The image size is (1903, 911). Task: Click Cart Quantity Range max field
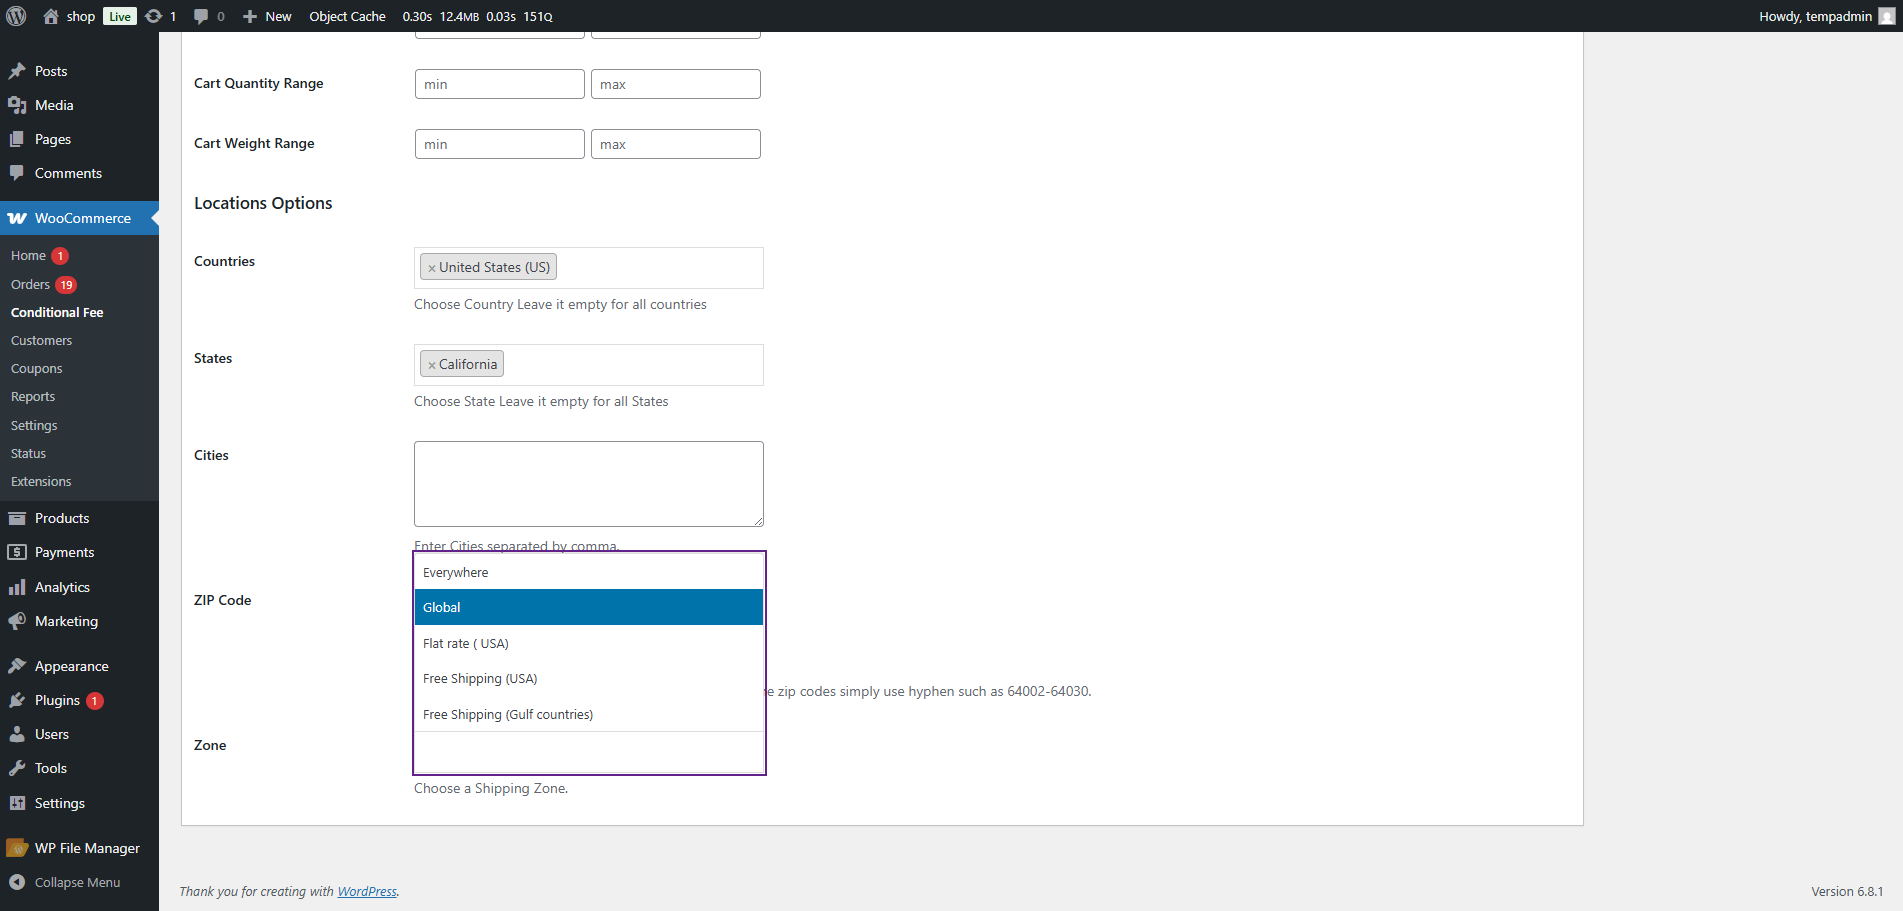click(x=676, y=84)
